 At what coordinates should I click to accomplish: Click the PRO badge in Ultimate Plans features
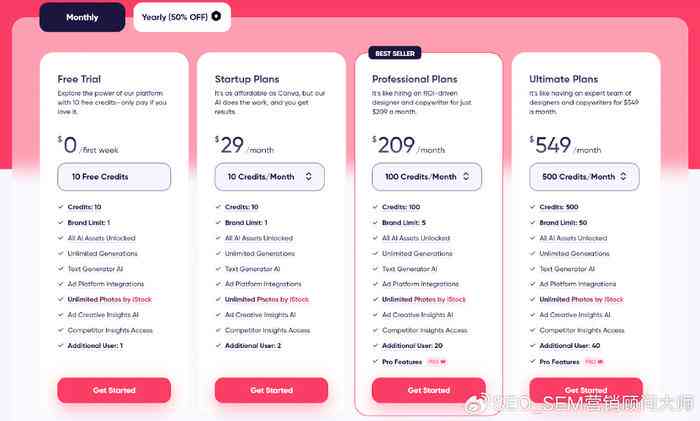pyautogui.click(x=594, y=362)
